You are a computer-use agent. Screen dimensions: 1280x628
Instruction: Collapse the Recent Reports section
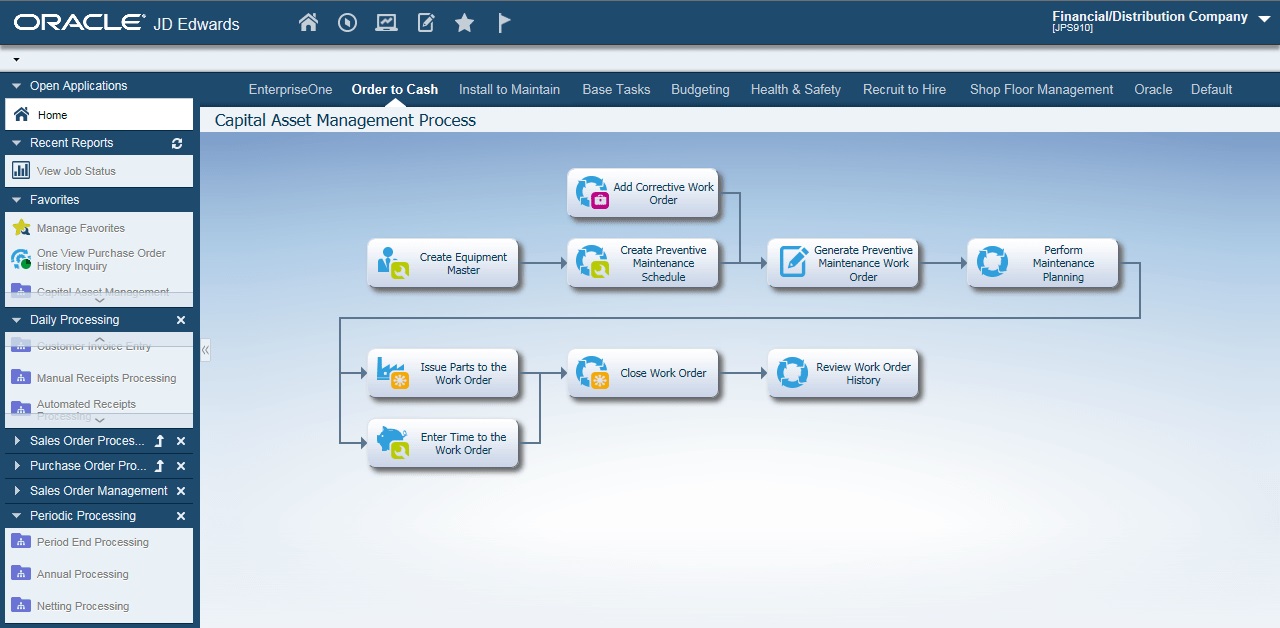coord(16,143)
